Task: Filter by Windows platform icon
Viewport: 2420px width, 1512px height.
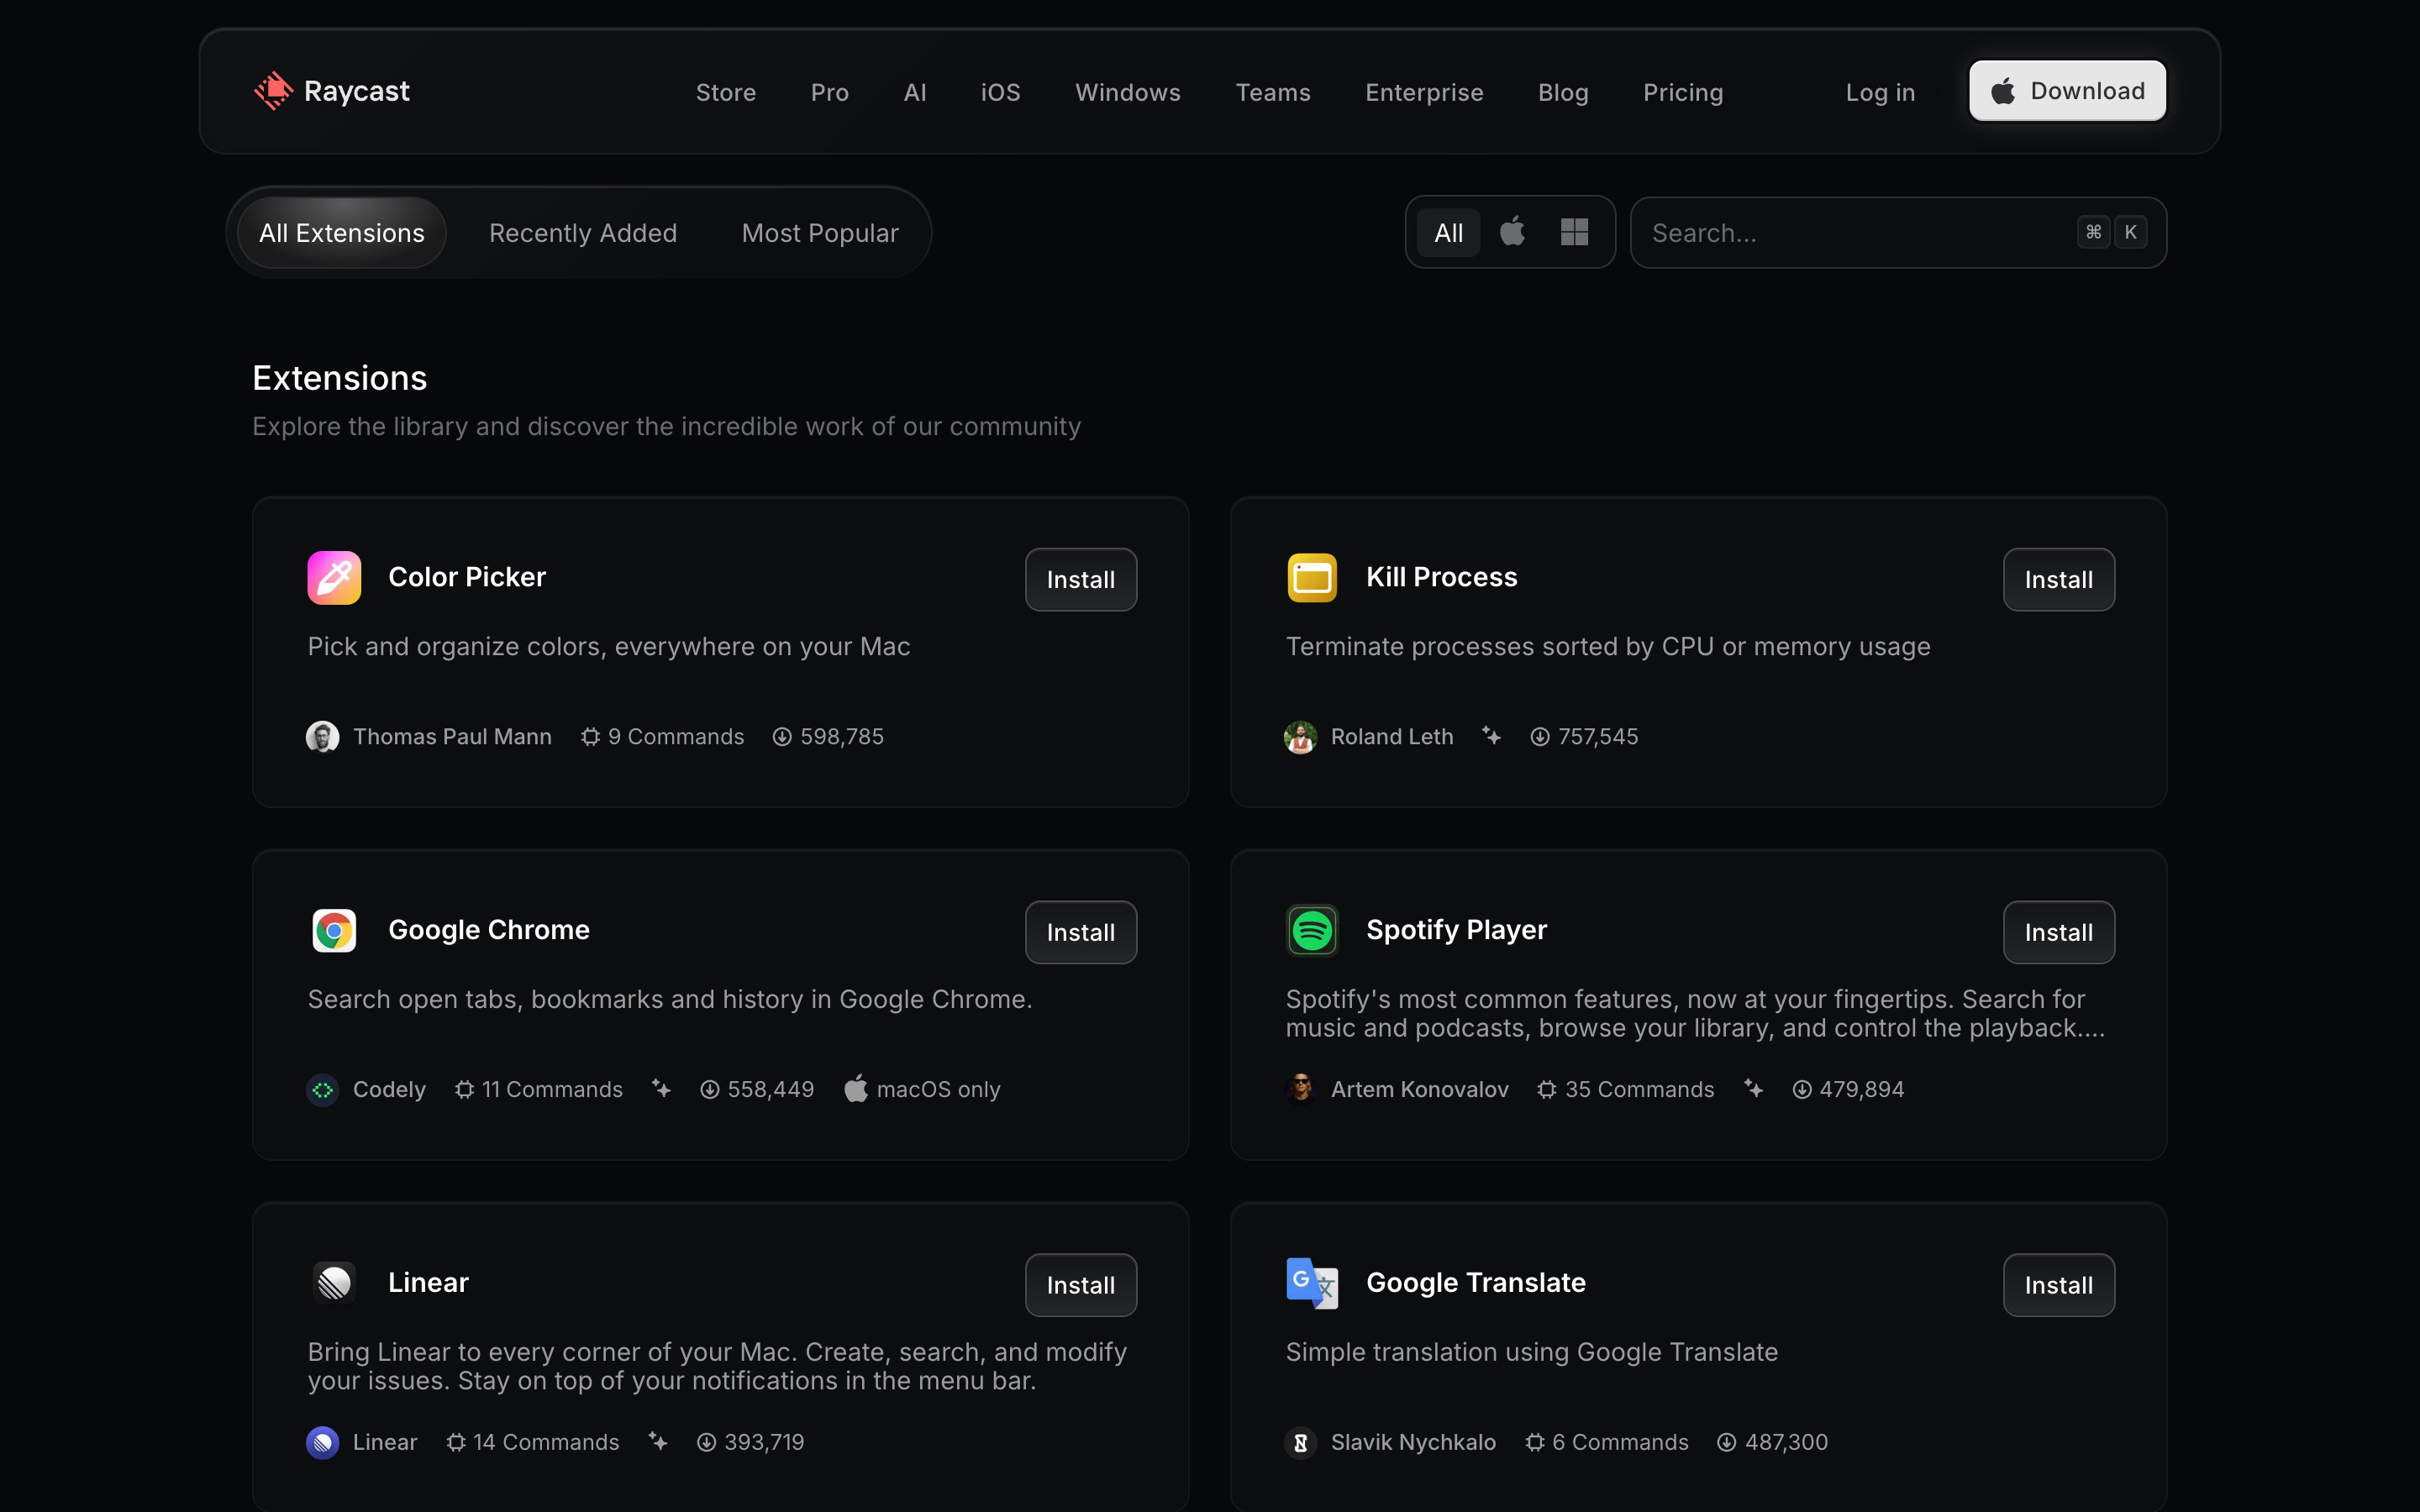Action: pyautogui.click(x=1574, y=232)
